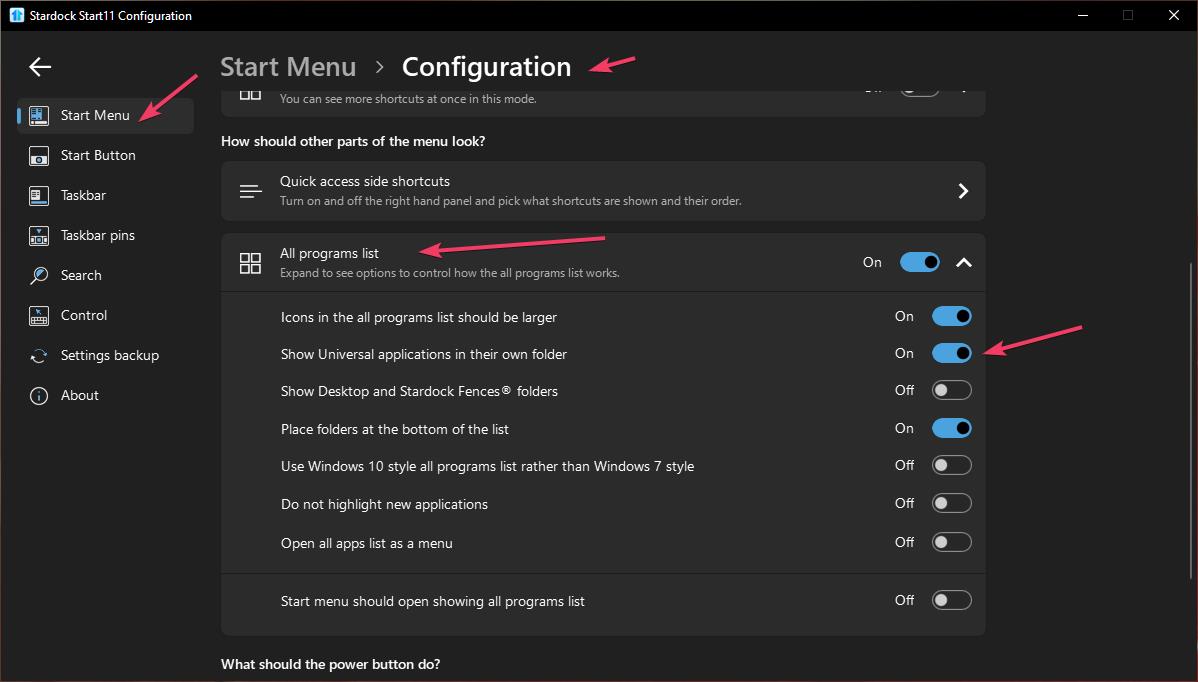Disable larger icons in all programs list

951,316
